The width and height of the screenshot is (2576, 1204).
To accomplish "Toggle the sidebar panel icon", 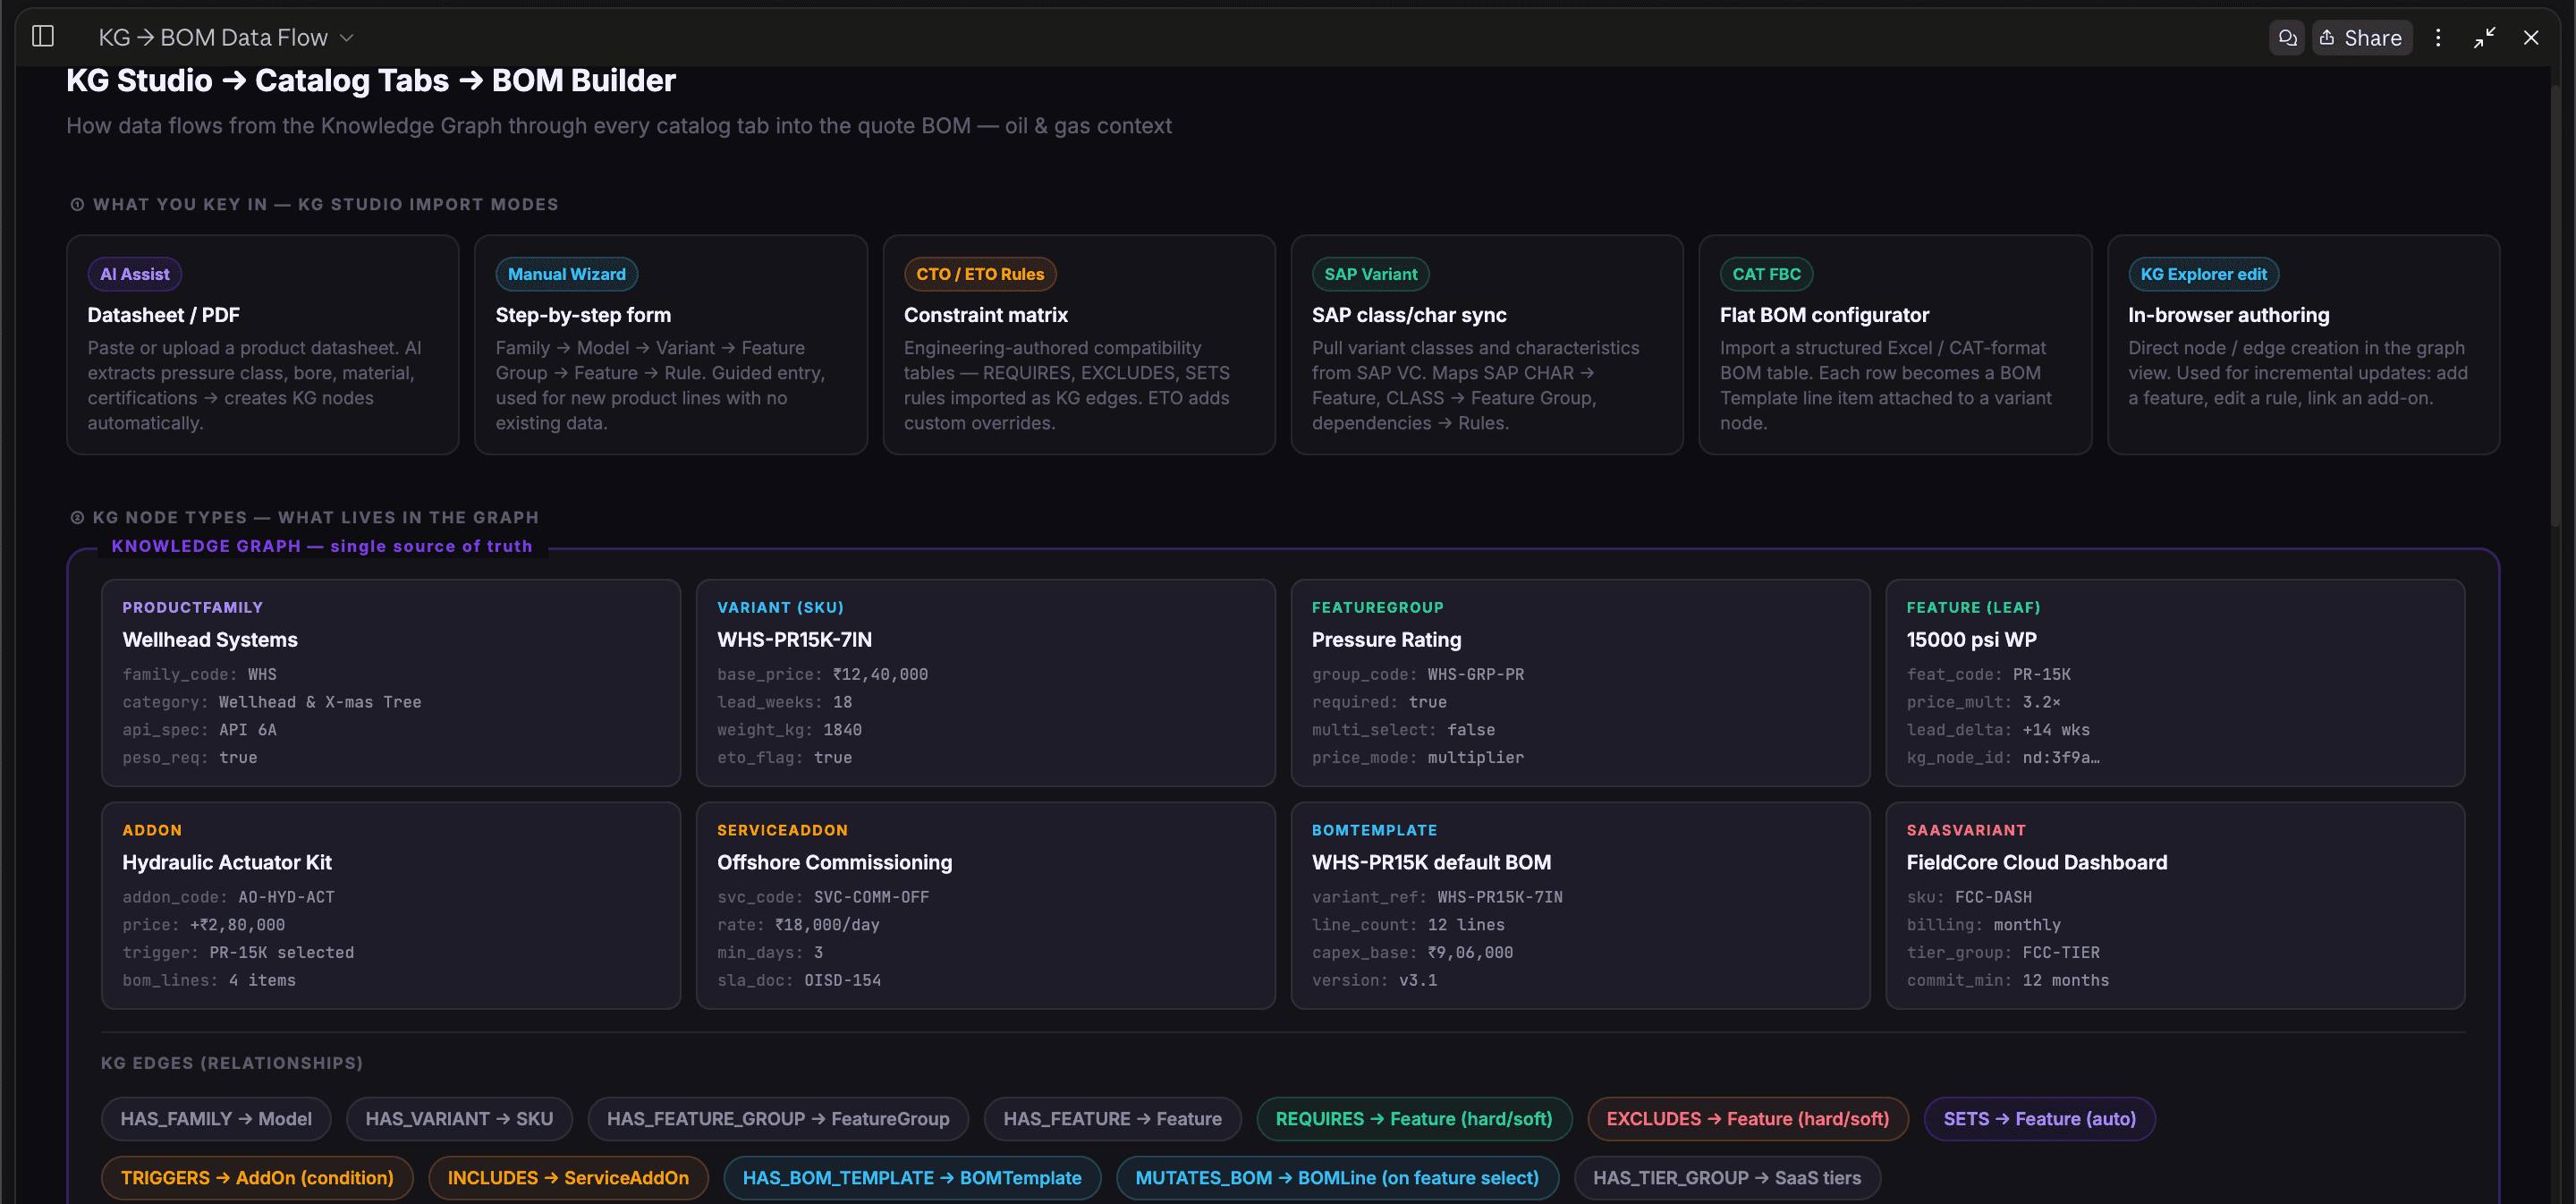I will 43,37.
